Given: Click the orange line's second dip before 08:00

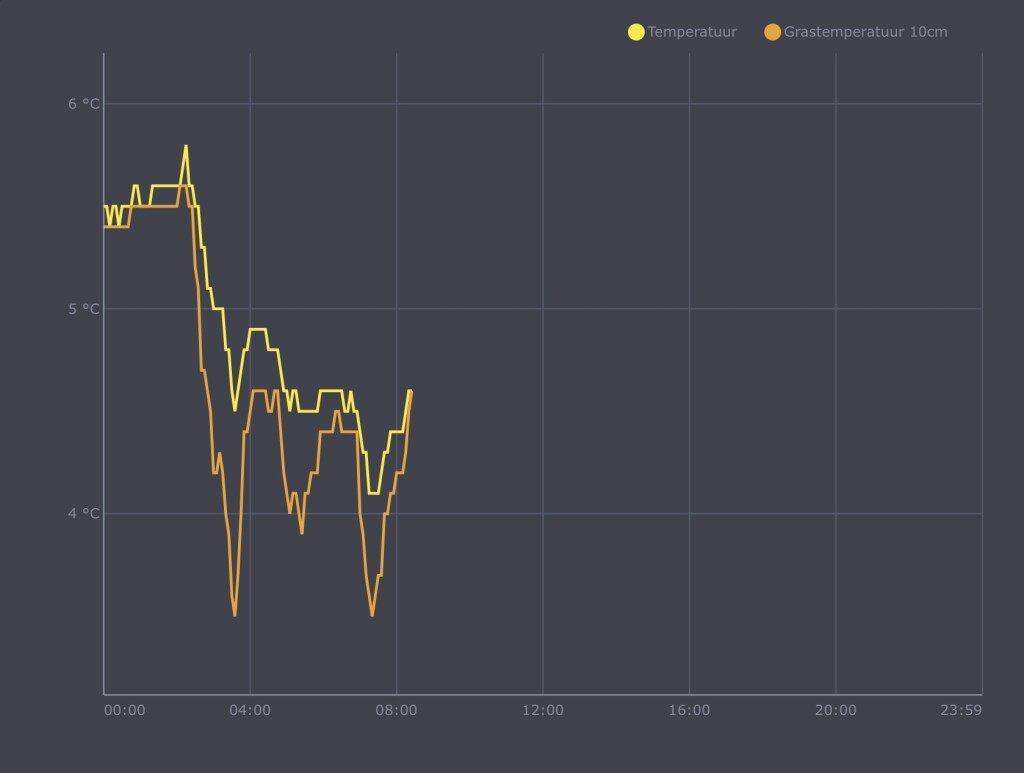Looking at the screenshot, I should (x=372, y=614).
